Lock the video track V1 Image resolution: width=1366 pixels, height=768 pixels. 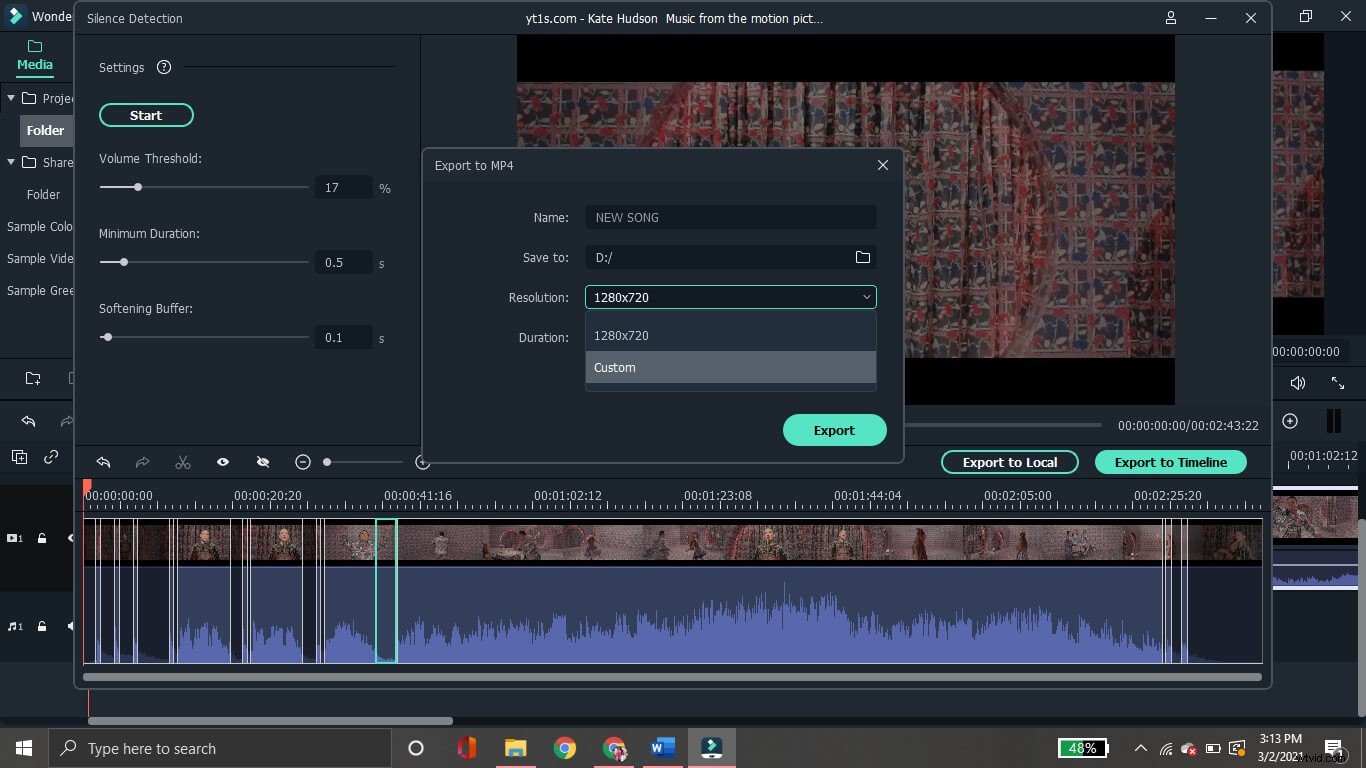pyautogui.click(x=41, y=538)
